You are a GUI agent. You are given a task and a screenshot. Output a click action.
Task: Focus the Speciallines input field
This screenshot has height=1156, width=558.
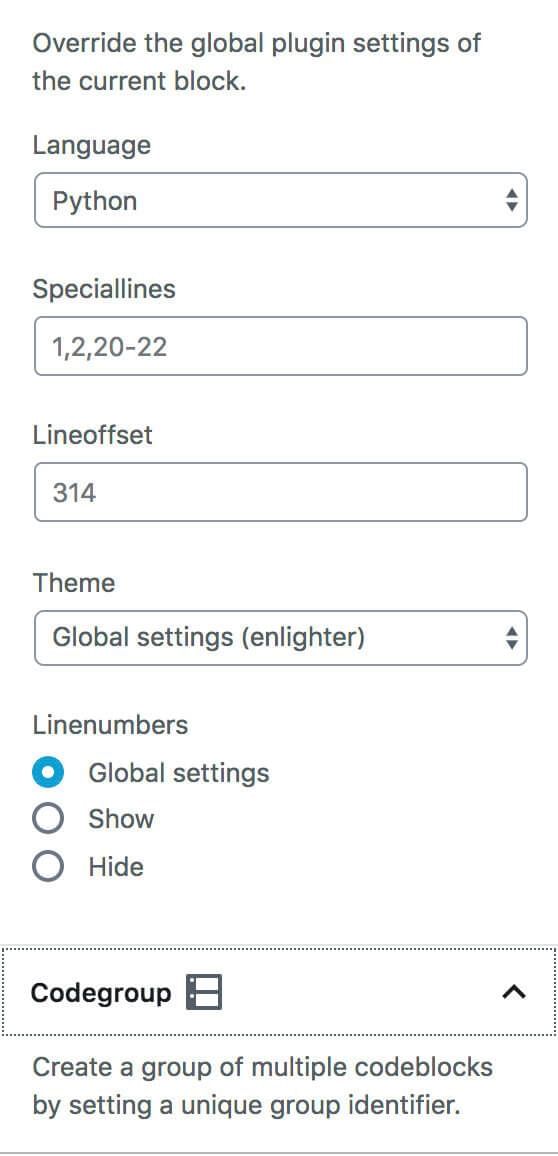(x=280, y=346)
